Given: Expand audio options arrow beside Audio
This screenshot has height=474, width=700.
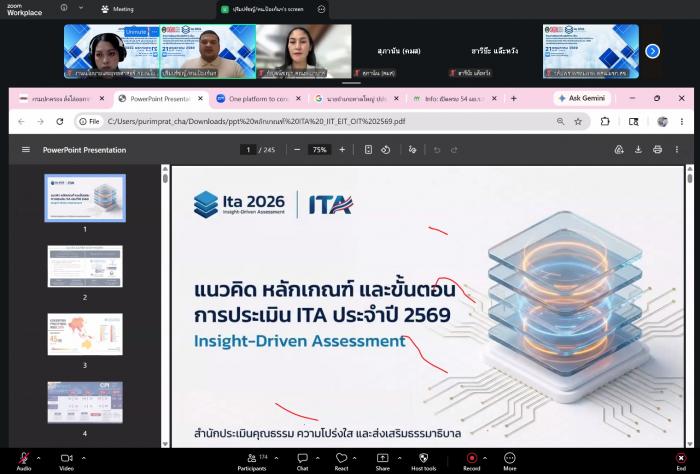Looking at the screenshot, I should coord(38,458).
